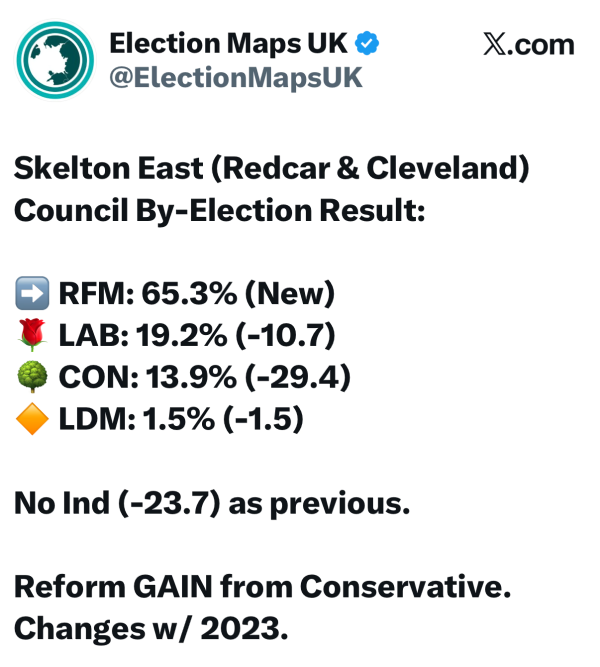Open the Election Maps UK display name
Viewport: 600px width, 667px height.
(230, 44)
